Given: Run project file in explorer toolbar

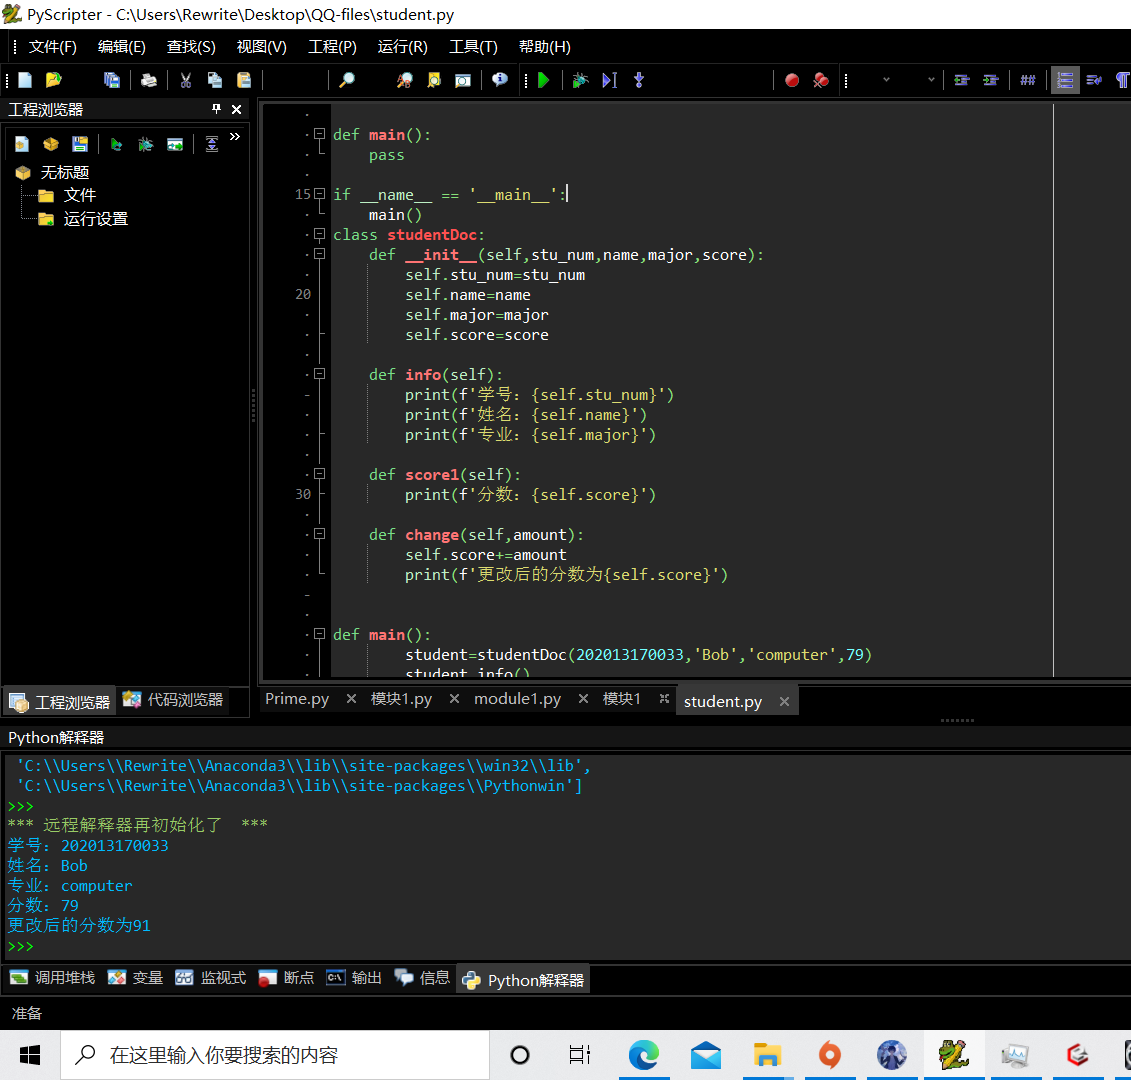Looking at the screenshot, I should pyautogui.click(x=116, y=144).
